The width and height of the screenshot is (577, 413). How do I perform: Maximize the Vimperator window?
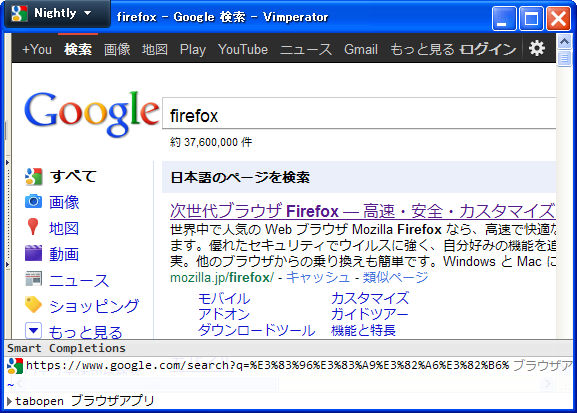click(531, 18)
